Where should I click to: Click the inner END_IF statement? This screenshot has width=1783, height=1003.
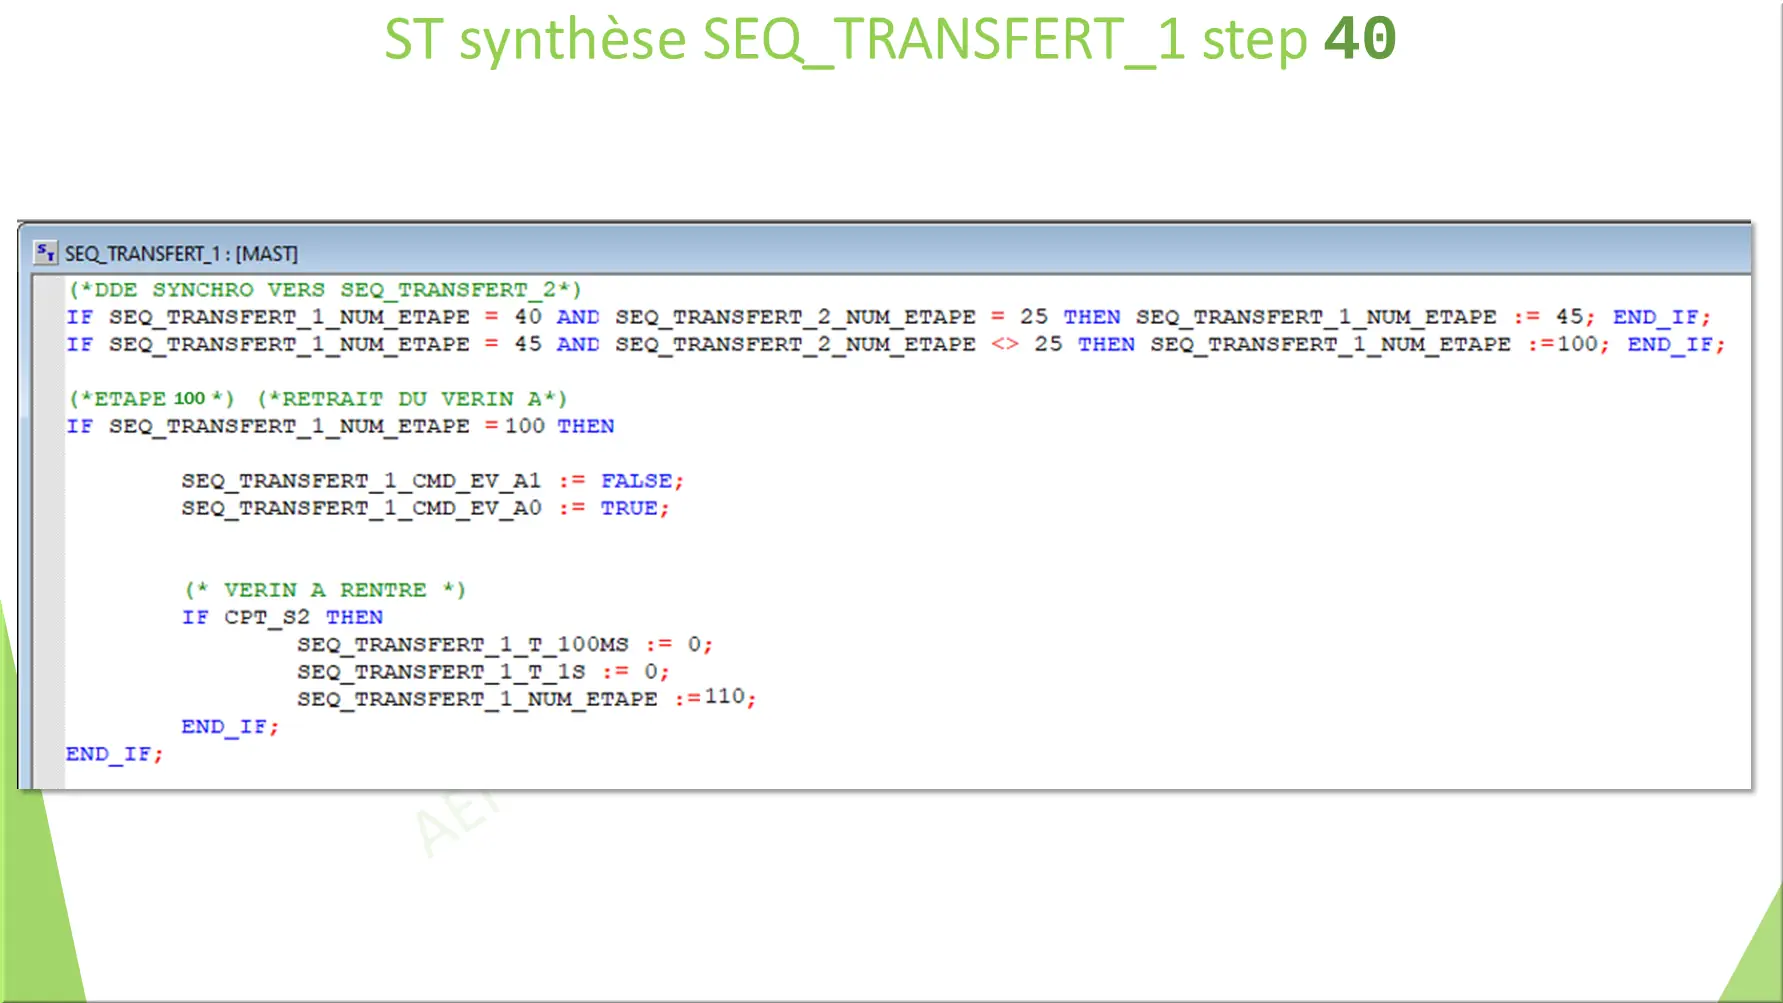pyautogui.click(x=229, y=726)
